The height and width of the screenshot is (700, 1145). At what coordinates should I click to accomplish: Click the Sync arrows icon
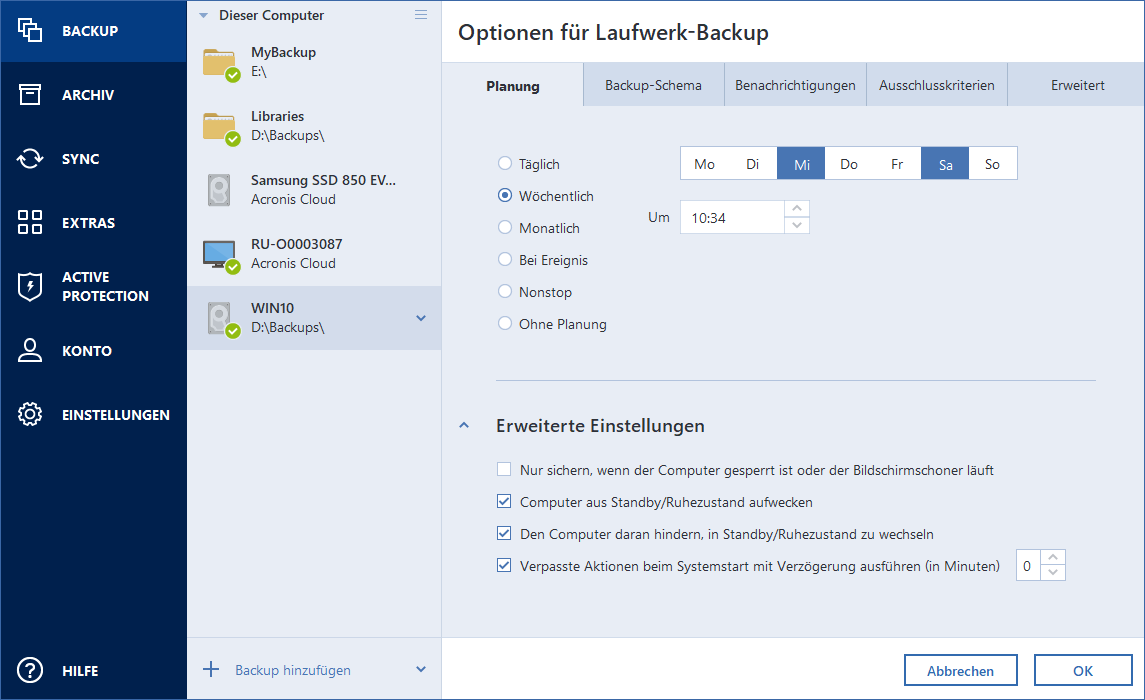point(30,159)
